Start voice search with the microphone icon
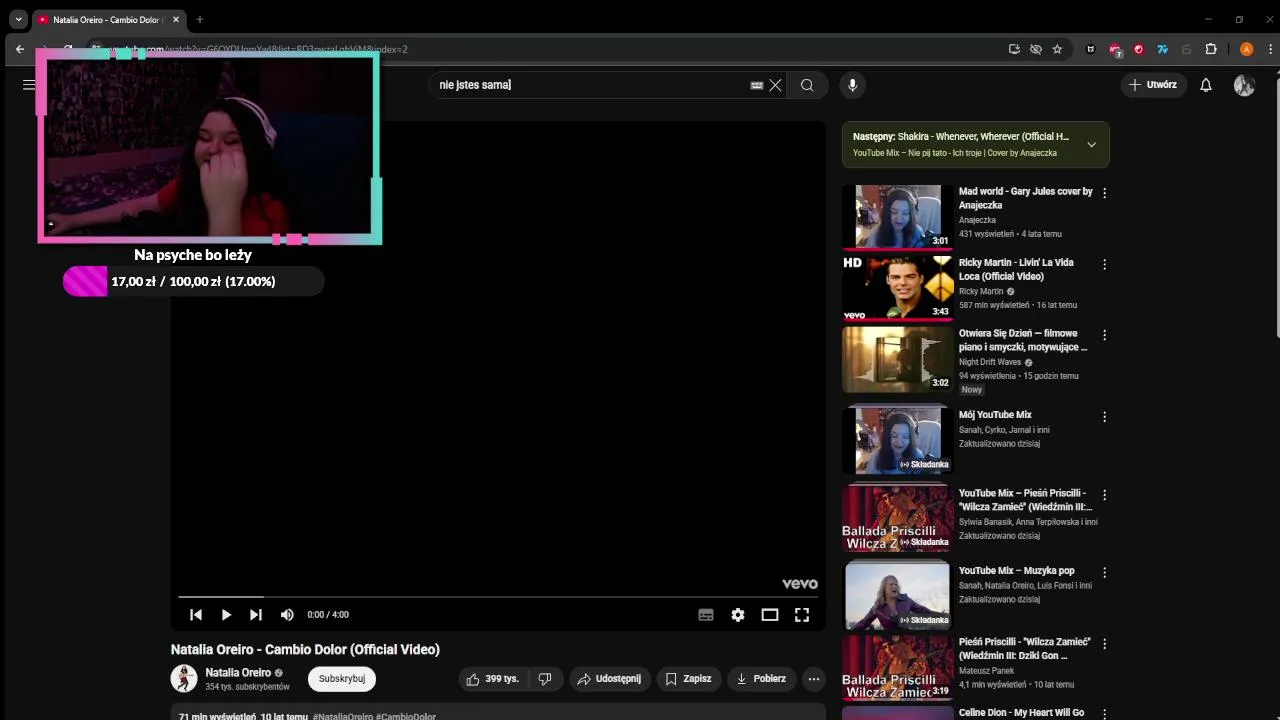 852,85
